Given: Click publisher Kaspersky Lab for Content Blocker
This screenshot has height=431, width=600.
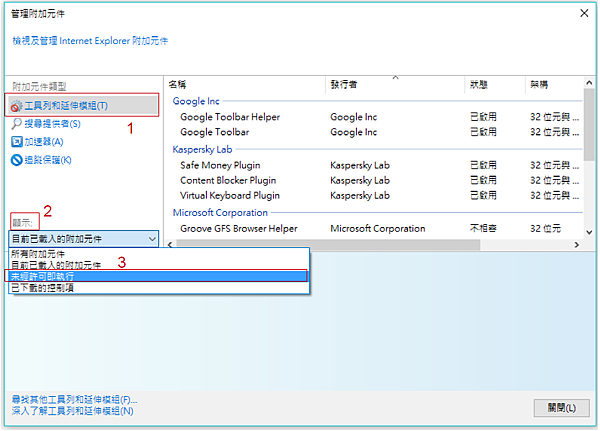Looking at the screenshot, I should point(360,180).
